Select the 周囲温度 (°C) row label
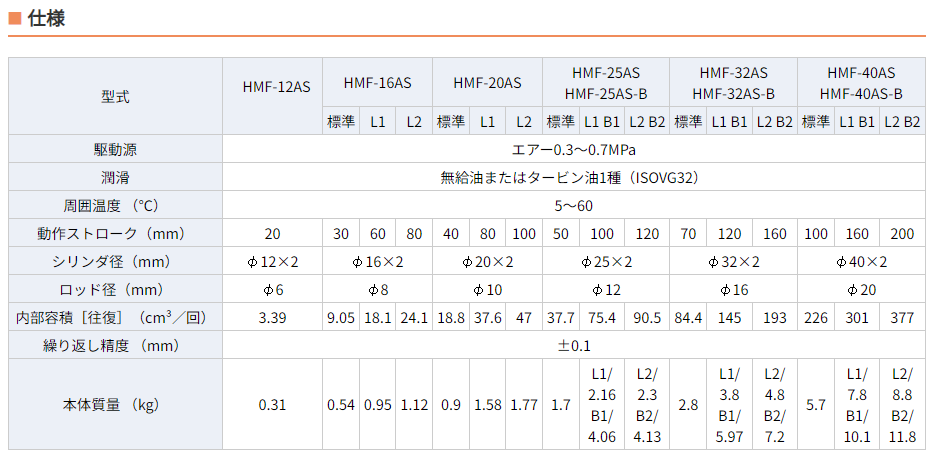932x454 pixels. (x=115, y=206)
